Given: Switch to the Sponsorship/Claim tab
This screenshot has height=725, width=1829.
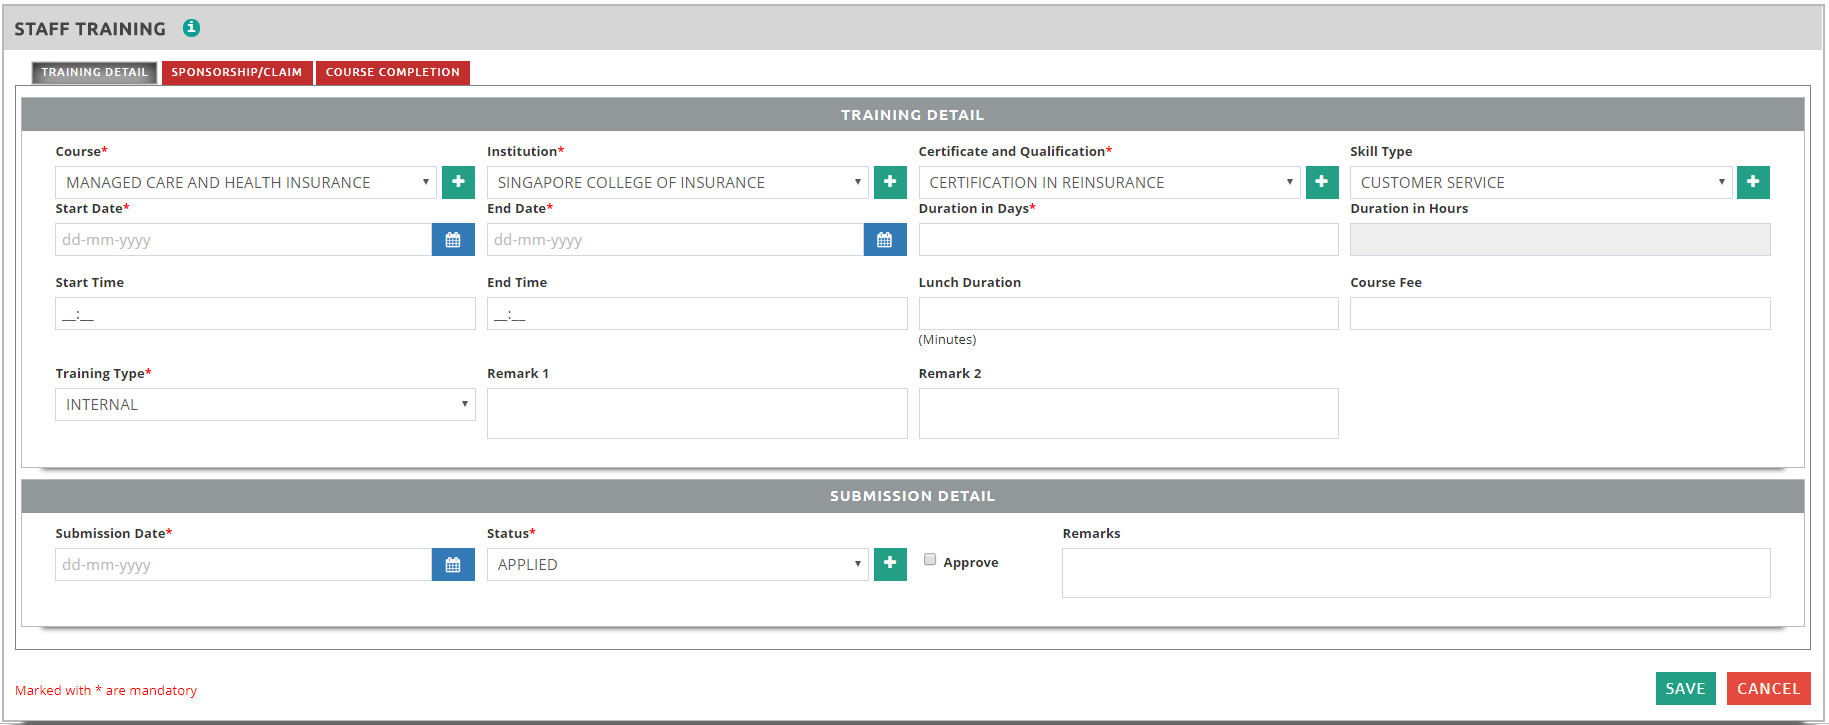Looking at the screenshot, I should click(x=237, y=72).
